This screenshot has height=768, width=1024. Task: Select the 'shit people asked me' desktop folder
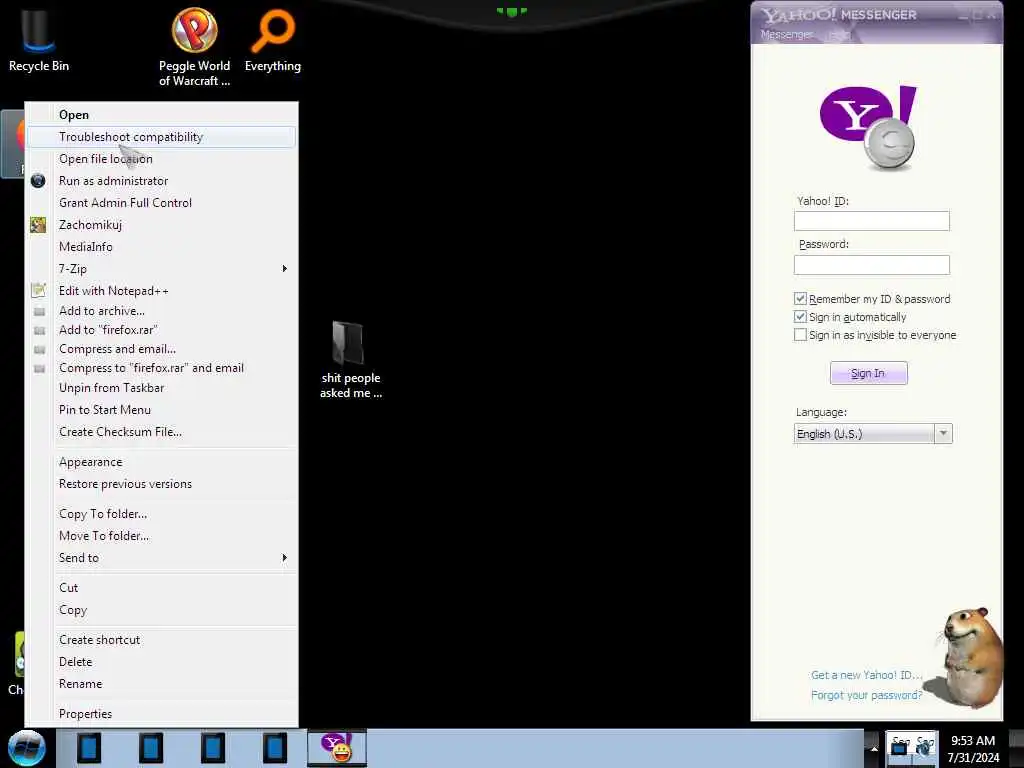(x=351, y=360)
